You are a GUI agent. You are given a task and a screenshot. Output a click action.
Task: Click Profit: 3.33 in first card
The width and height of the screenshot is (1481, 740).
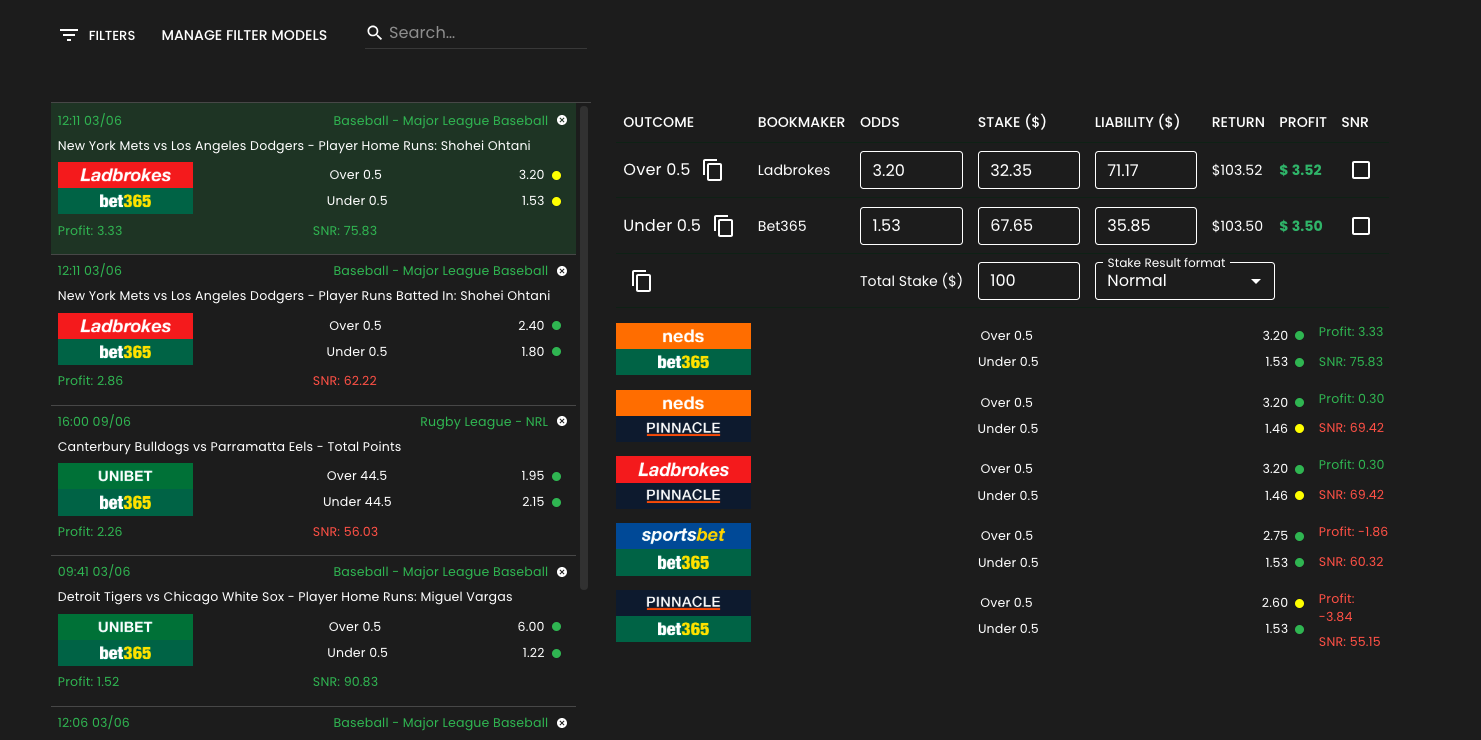click(90, 230)
